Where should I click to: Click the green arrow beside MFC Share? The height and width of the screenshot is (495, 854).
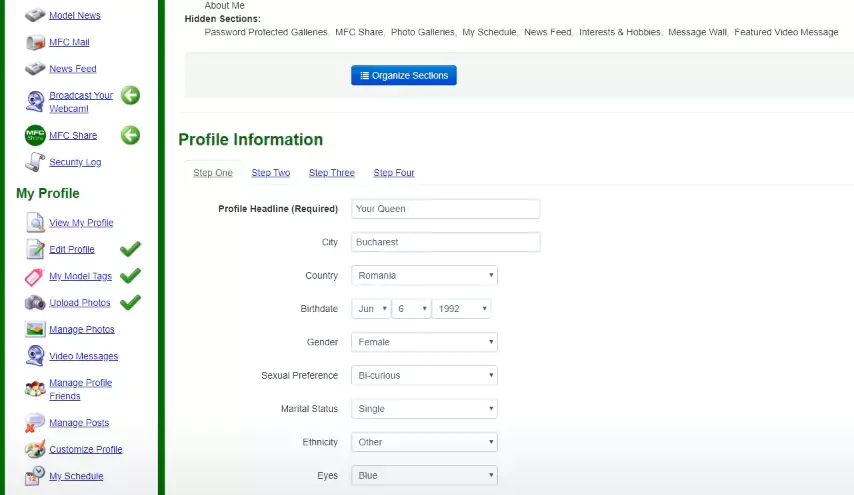tap(130, 135)
